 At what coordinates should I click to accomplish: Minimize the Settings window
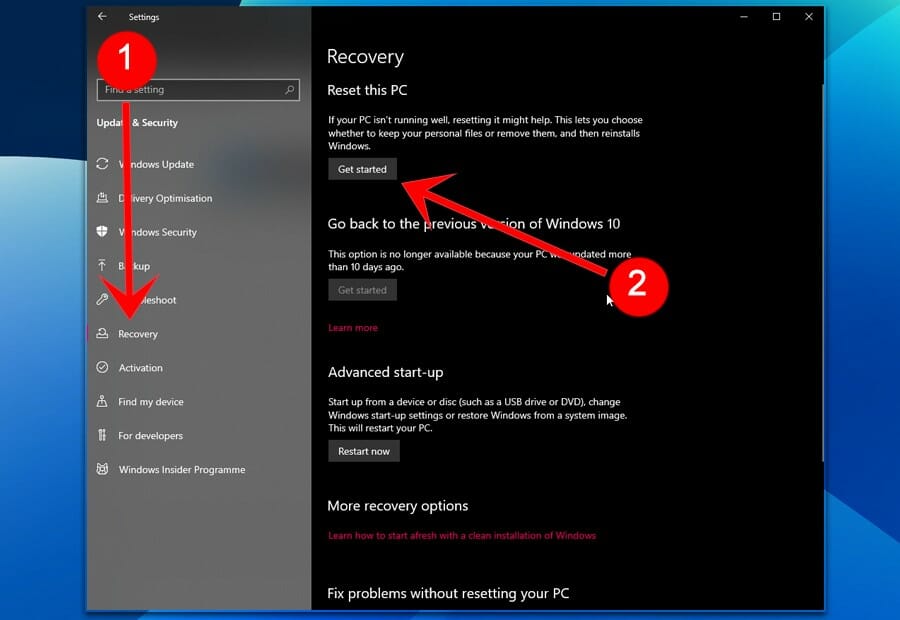tap(744, 17)
